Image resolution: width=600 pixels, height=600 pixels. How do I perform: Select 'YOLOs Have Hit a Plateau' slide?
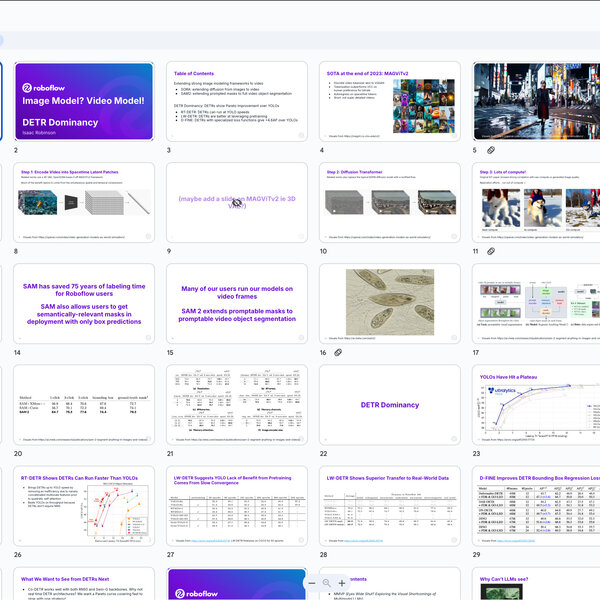click(x=536, y=404)
